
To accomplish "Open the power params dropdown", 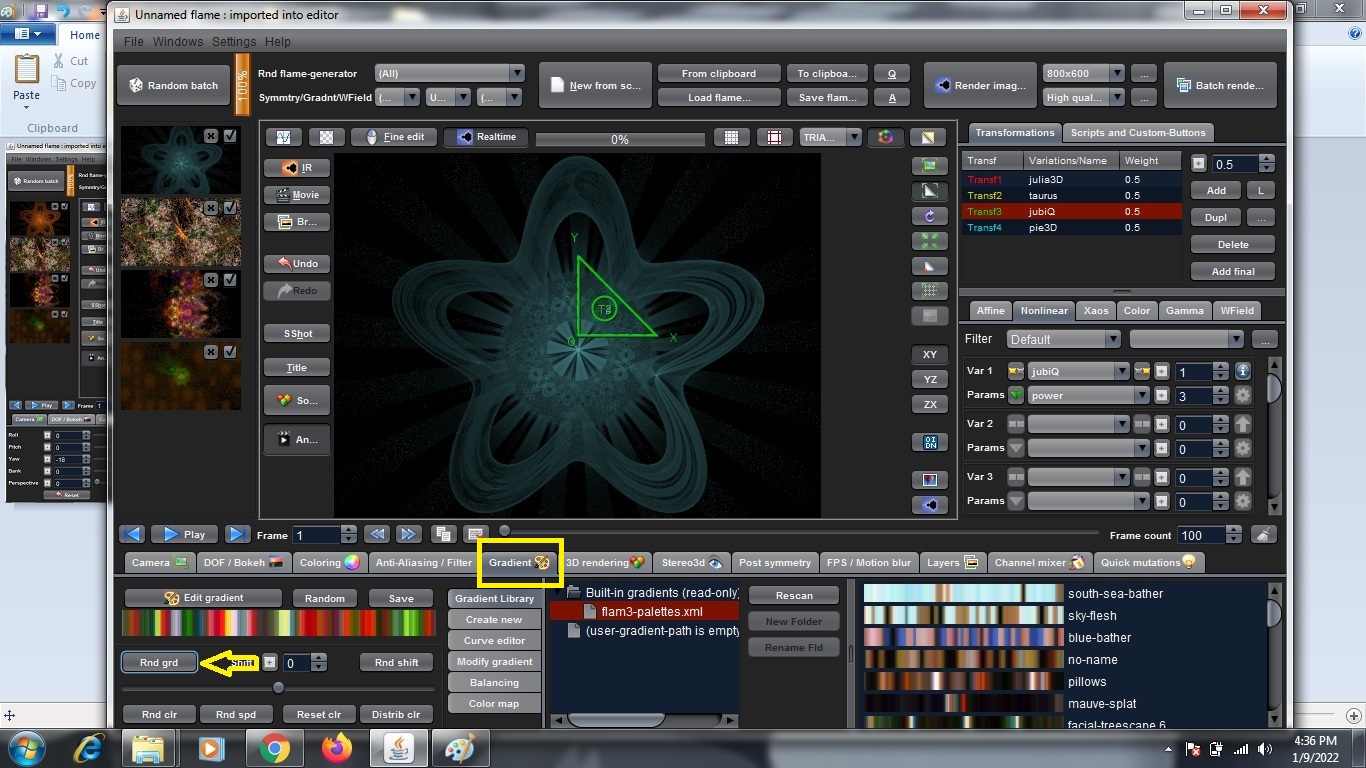I will (x=1088, y=395).
